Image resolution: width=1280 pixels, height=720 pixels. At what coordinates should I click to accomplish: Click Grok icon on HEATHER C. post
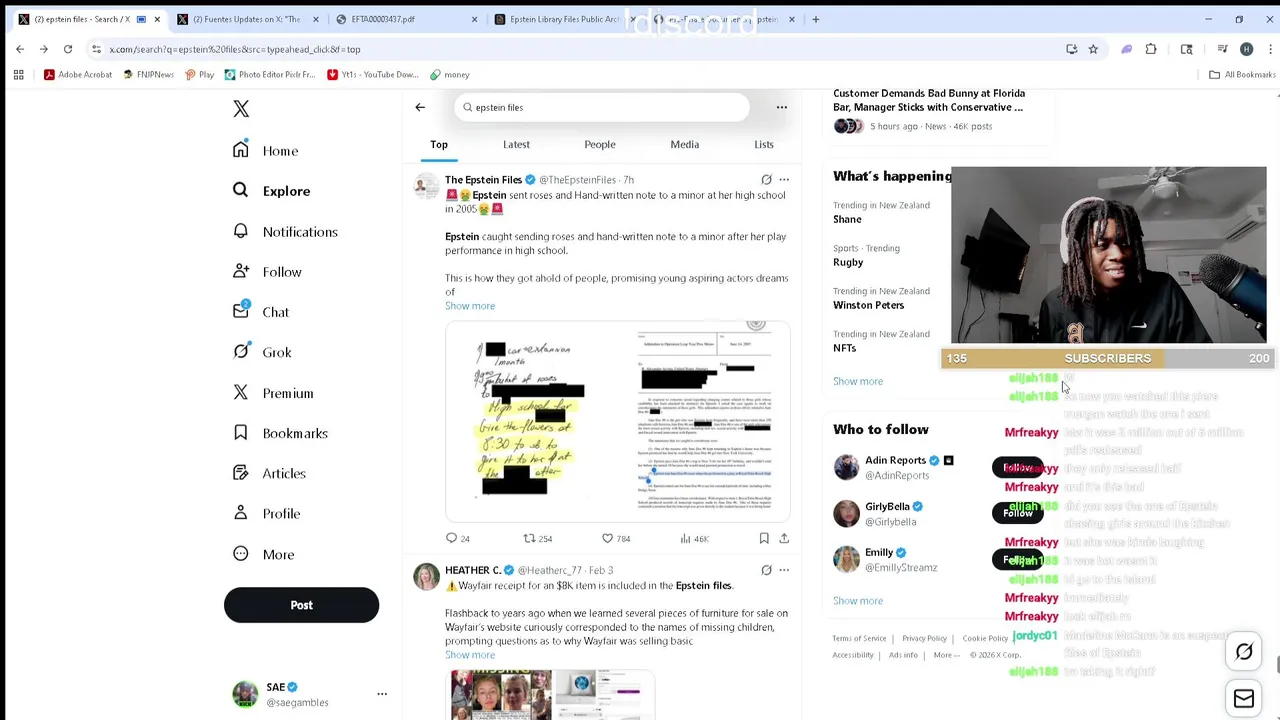click(x=766, y=571)
